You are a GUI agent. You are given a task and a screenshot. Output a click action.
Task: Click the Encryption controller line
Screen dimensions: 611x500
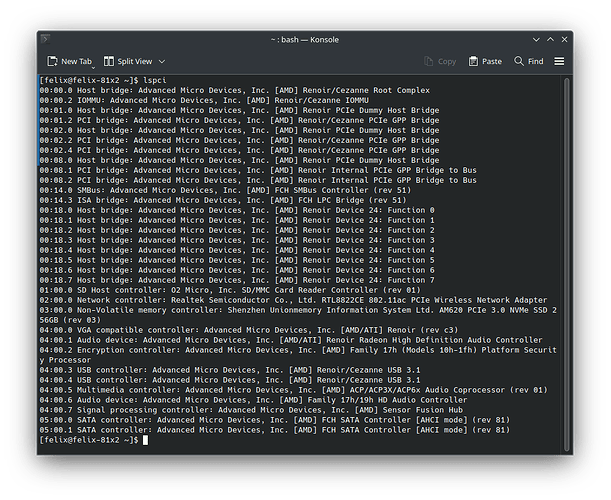tap(300, 350)
